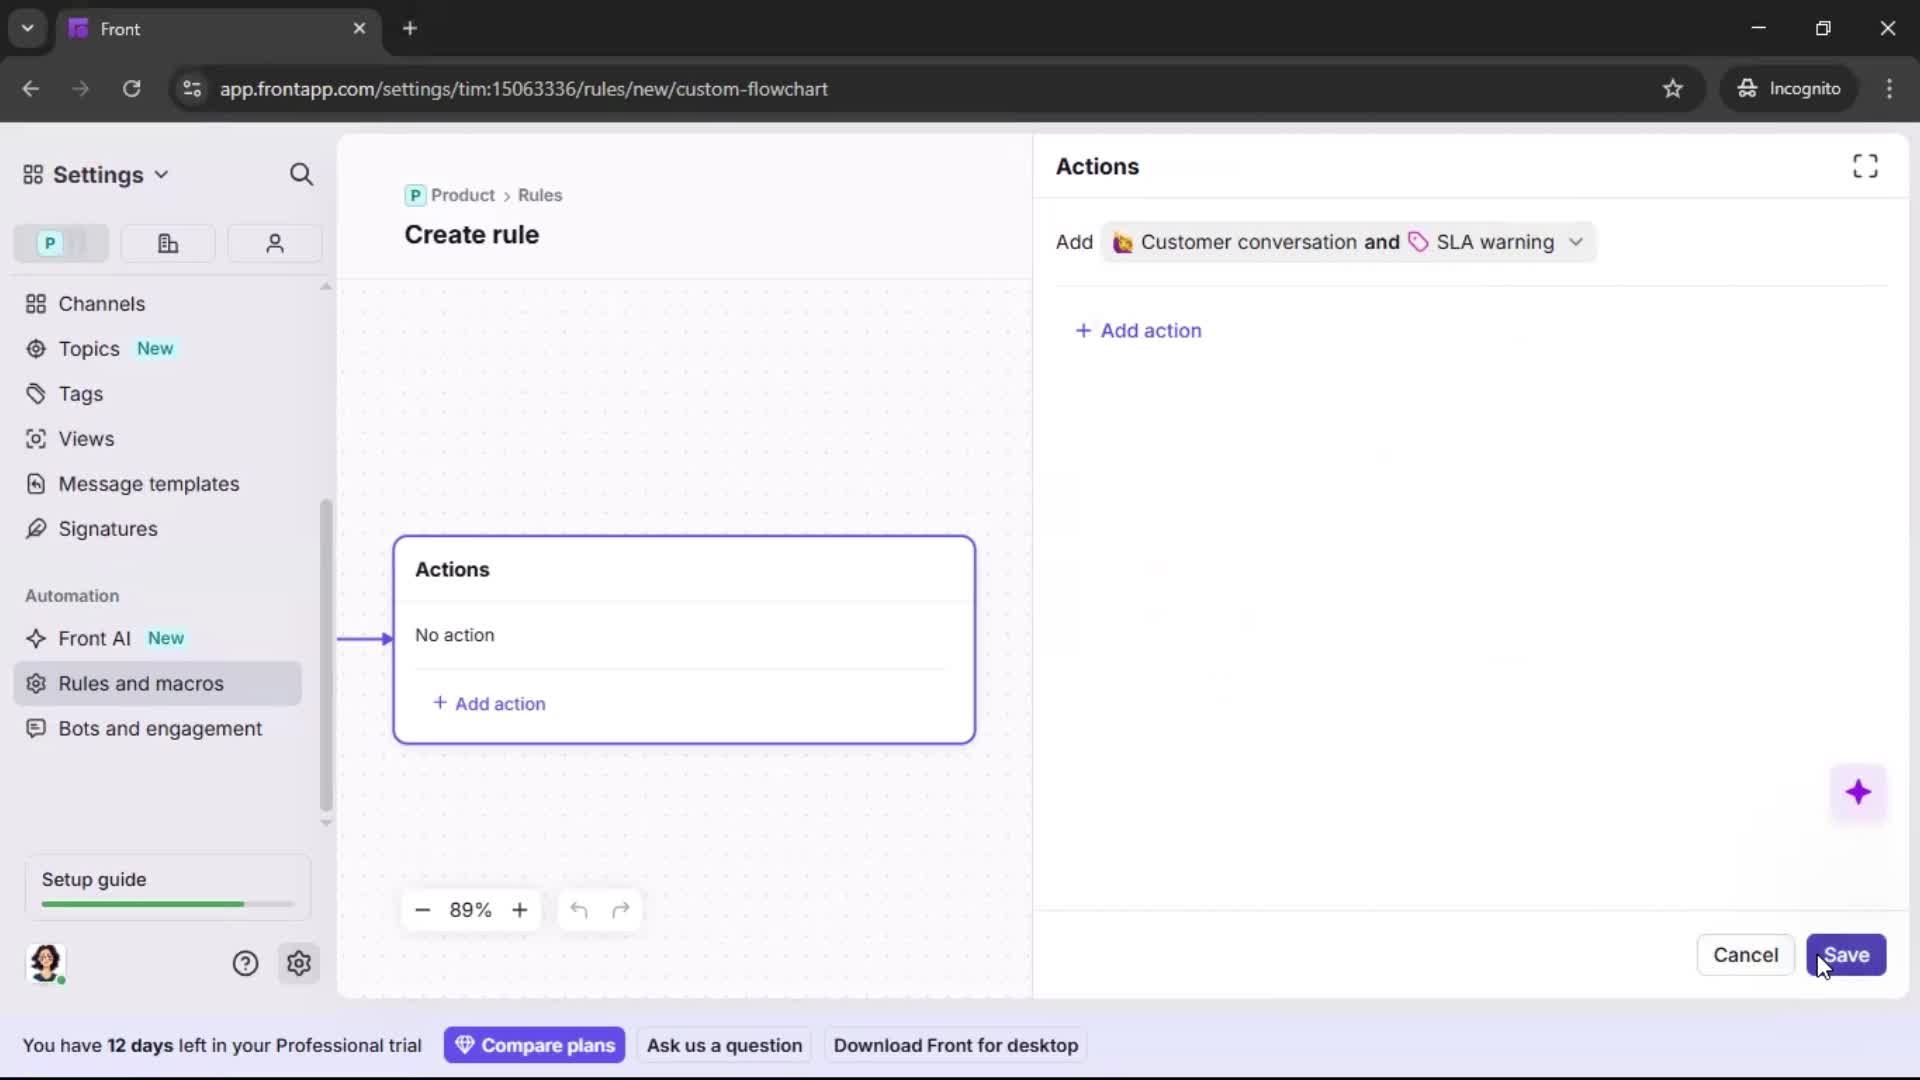
Task: Open the search in Settings sidebar
Action: point(301,174)
